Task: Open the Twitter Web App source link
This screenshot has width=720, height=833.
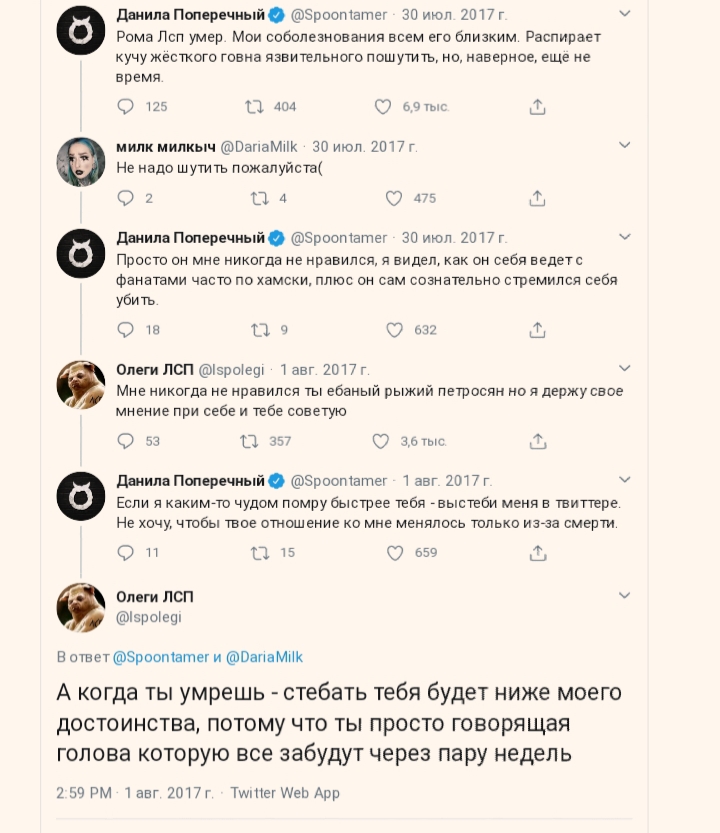Action: 285,793
